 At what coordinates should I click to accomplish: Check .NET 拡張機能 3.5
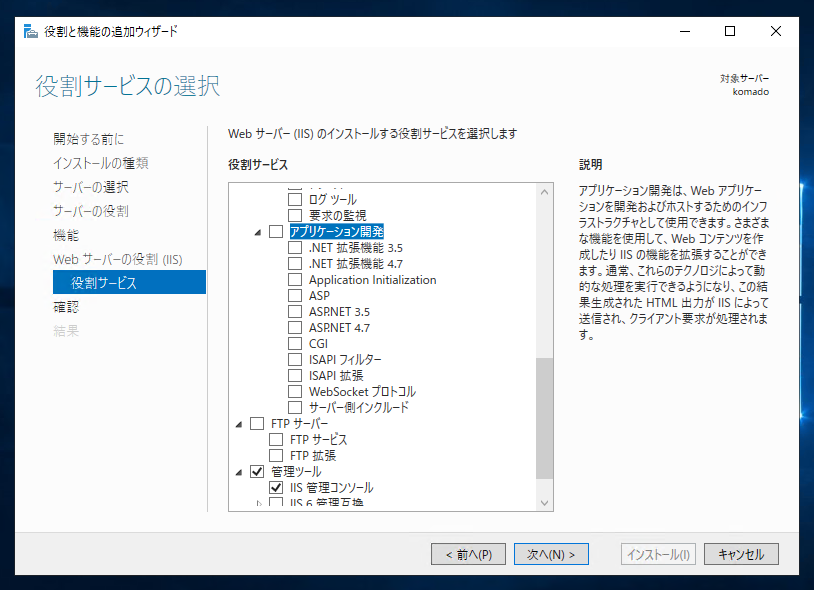(295, 248)
